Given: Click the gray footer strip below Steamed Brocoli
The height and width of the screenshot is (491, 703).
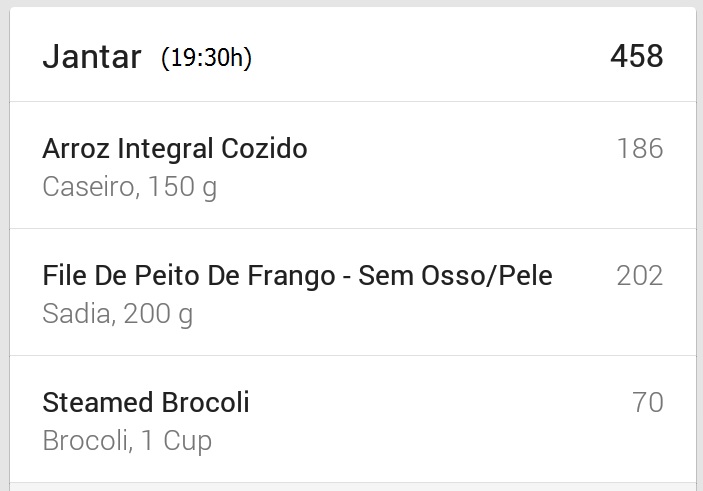Looking at the screenshot, I should pyautogui.click(x=353, y=487).
